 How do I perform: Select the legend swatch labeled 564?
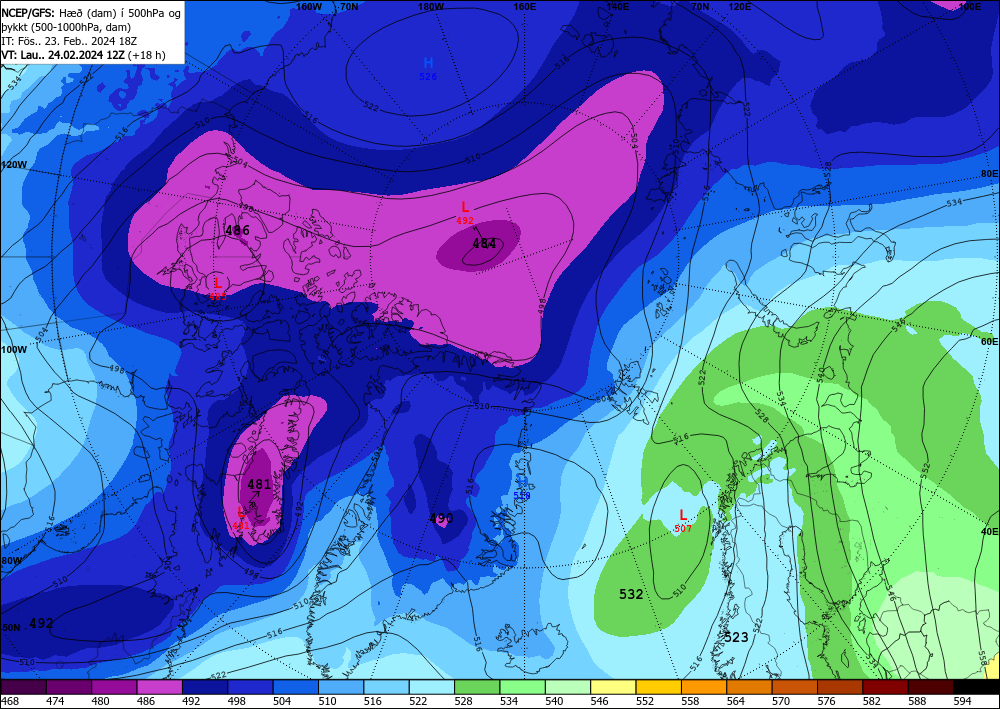pos(749,687)
